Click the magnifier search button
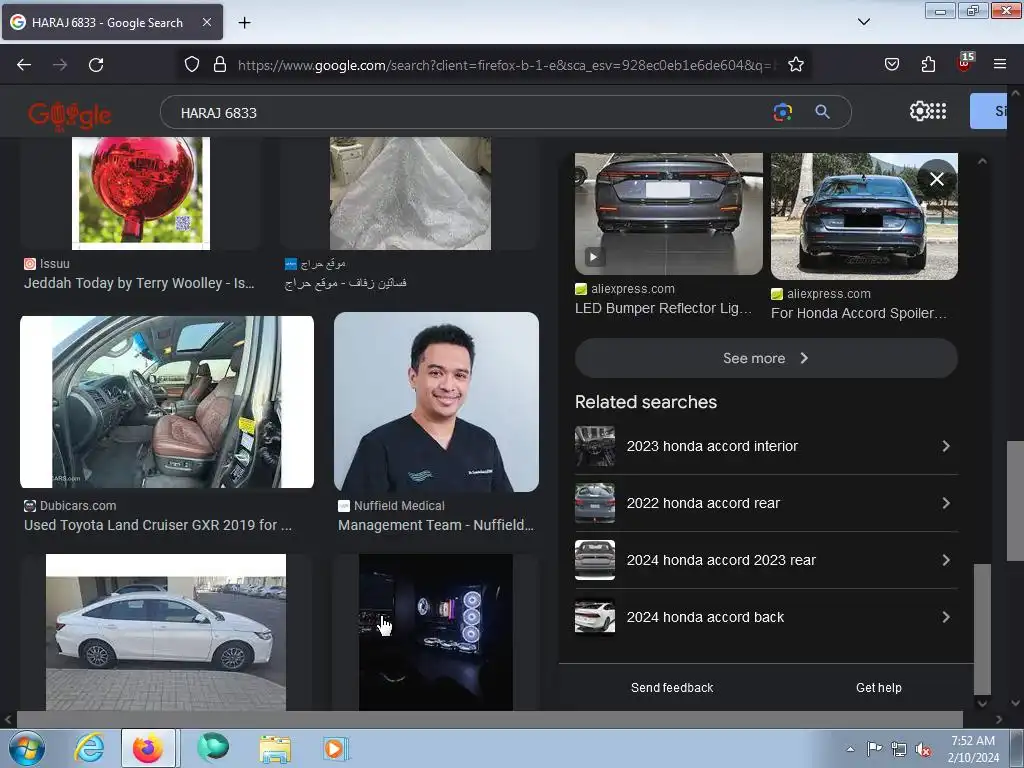 (822, 112)
